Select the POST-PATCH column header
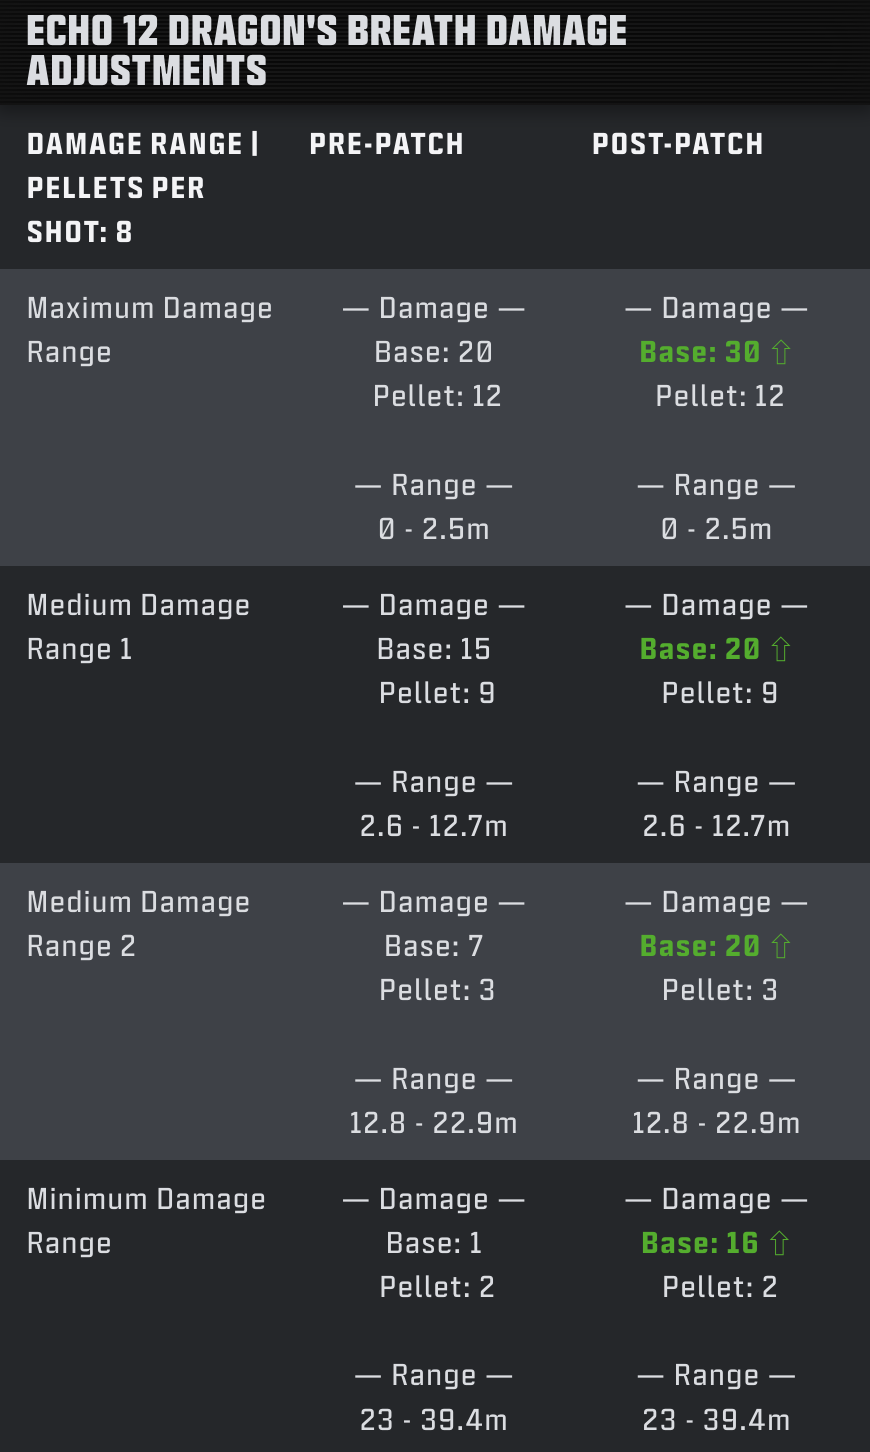This screenshot has height=1452, width=870. pos(677,144)
